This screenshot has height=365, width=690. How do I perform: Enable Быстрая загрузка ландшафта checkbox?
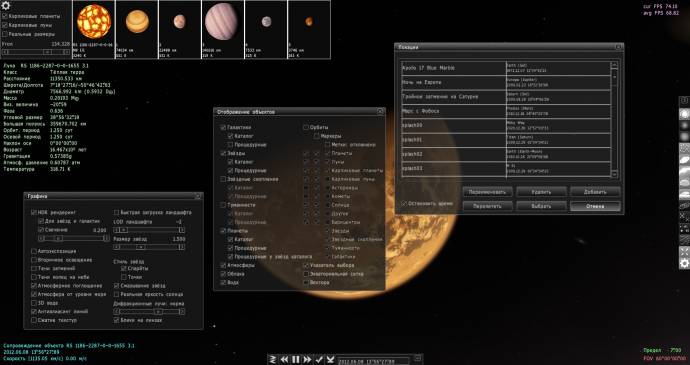tap(117, 212)
